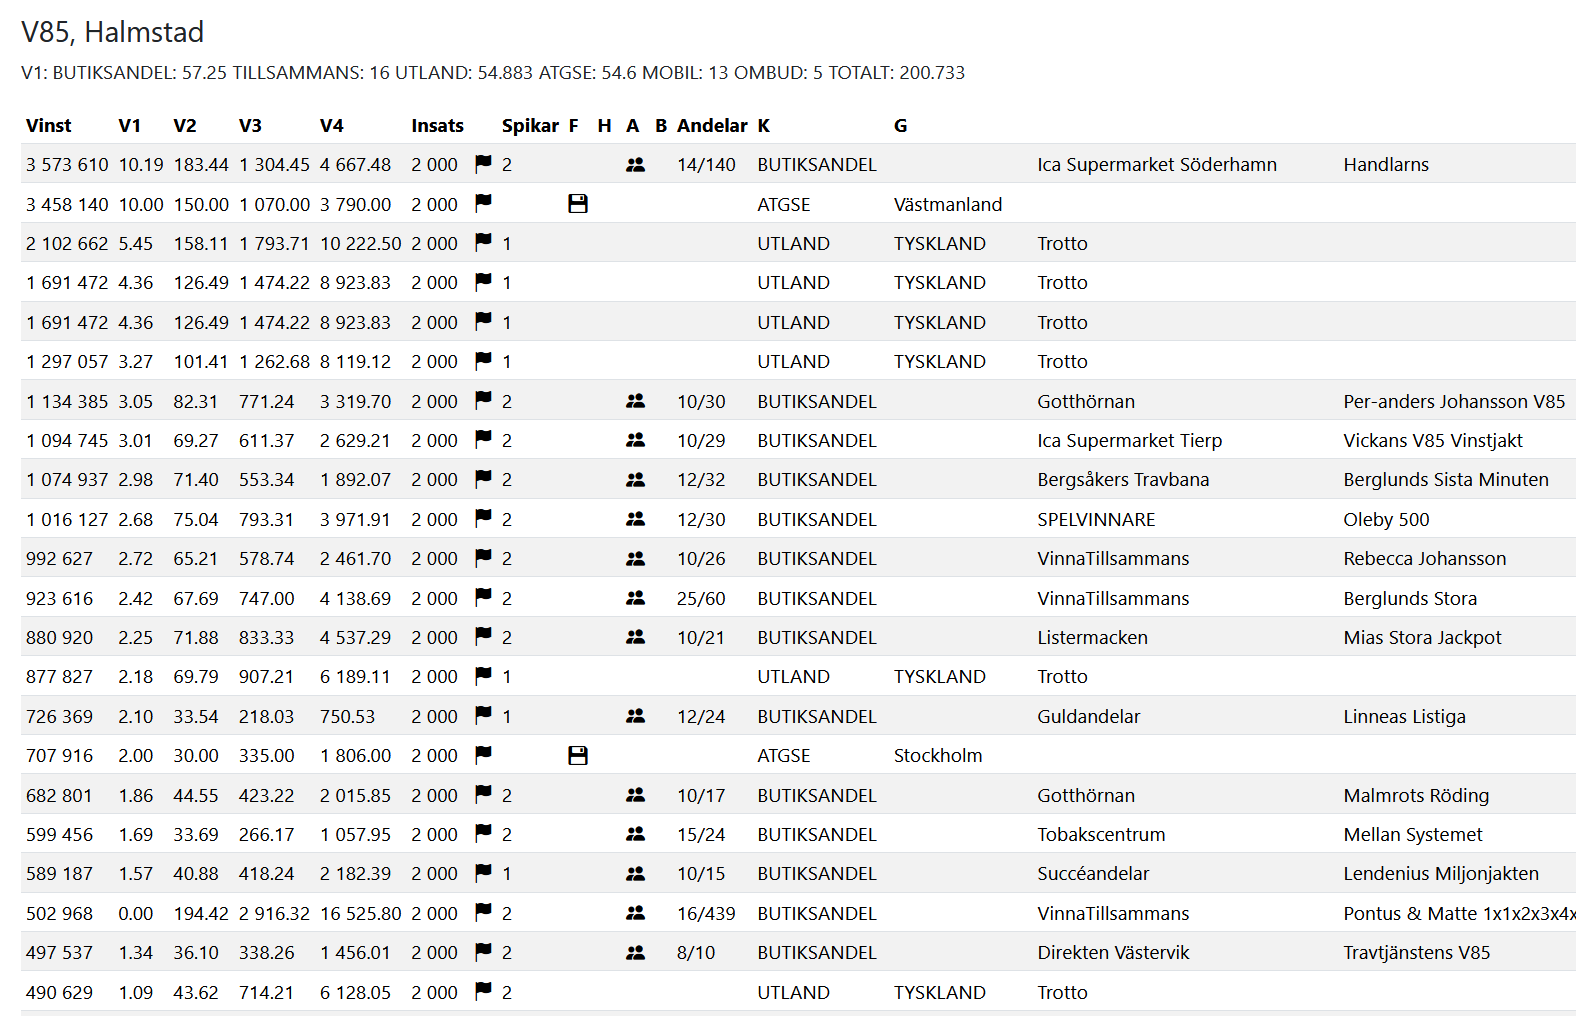Click the Spikar column header
This screenshot has width=1596, height=1016.
[x=530, y=125]
